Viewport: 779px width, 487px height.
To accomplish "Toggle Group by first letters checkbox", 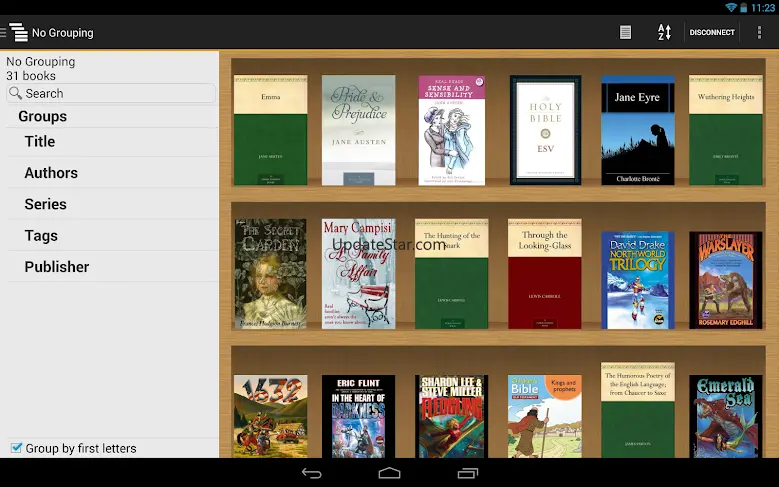I will [x=16, y=448].
